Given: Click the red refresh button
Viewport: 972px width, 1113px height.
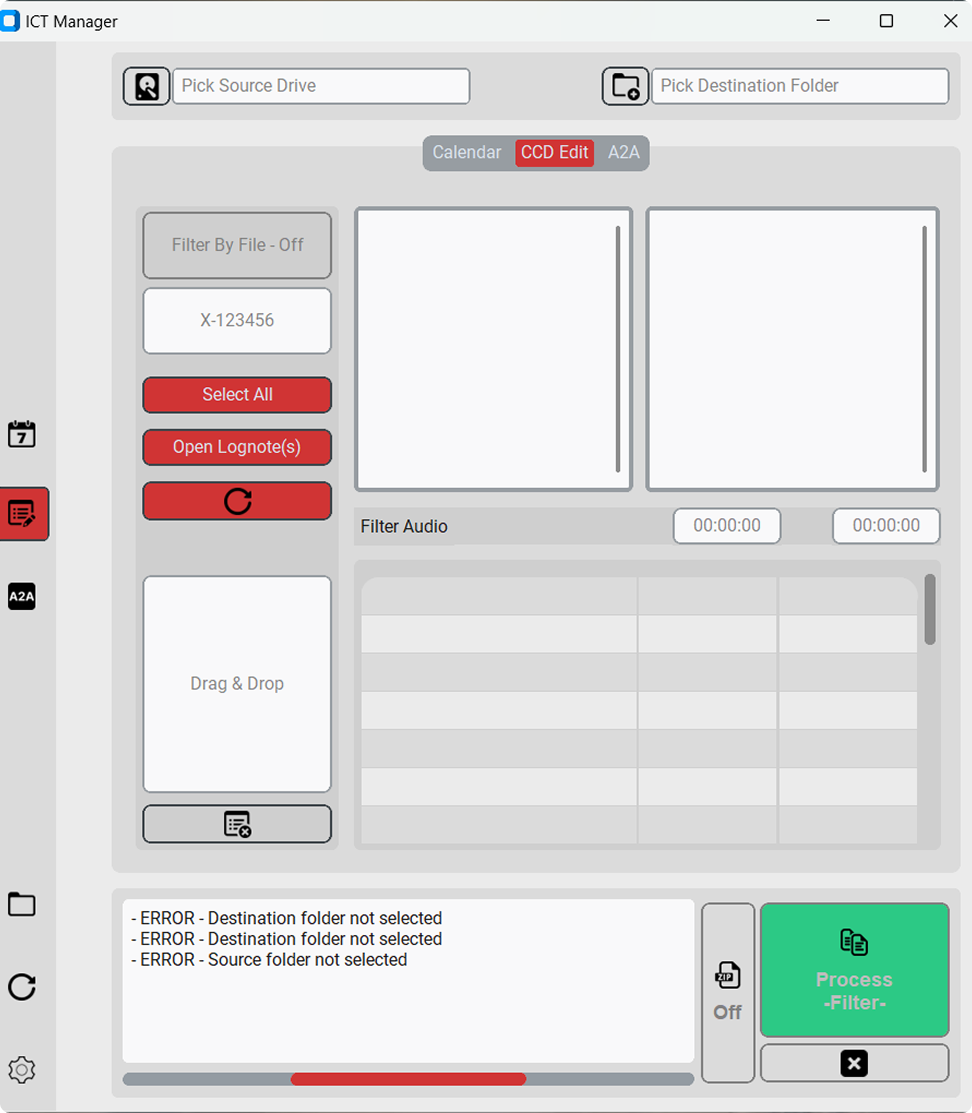Looking at the screenshot, I should (x=237, y=500).
